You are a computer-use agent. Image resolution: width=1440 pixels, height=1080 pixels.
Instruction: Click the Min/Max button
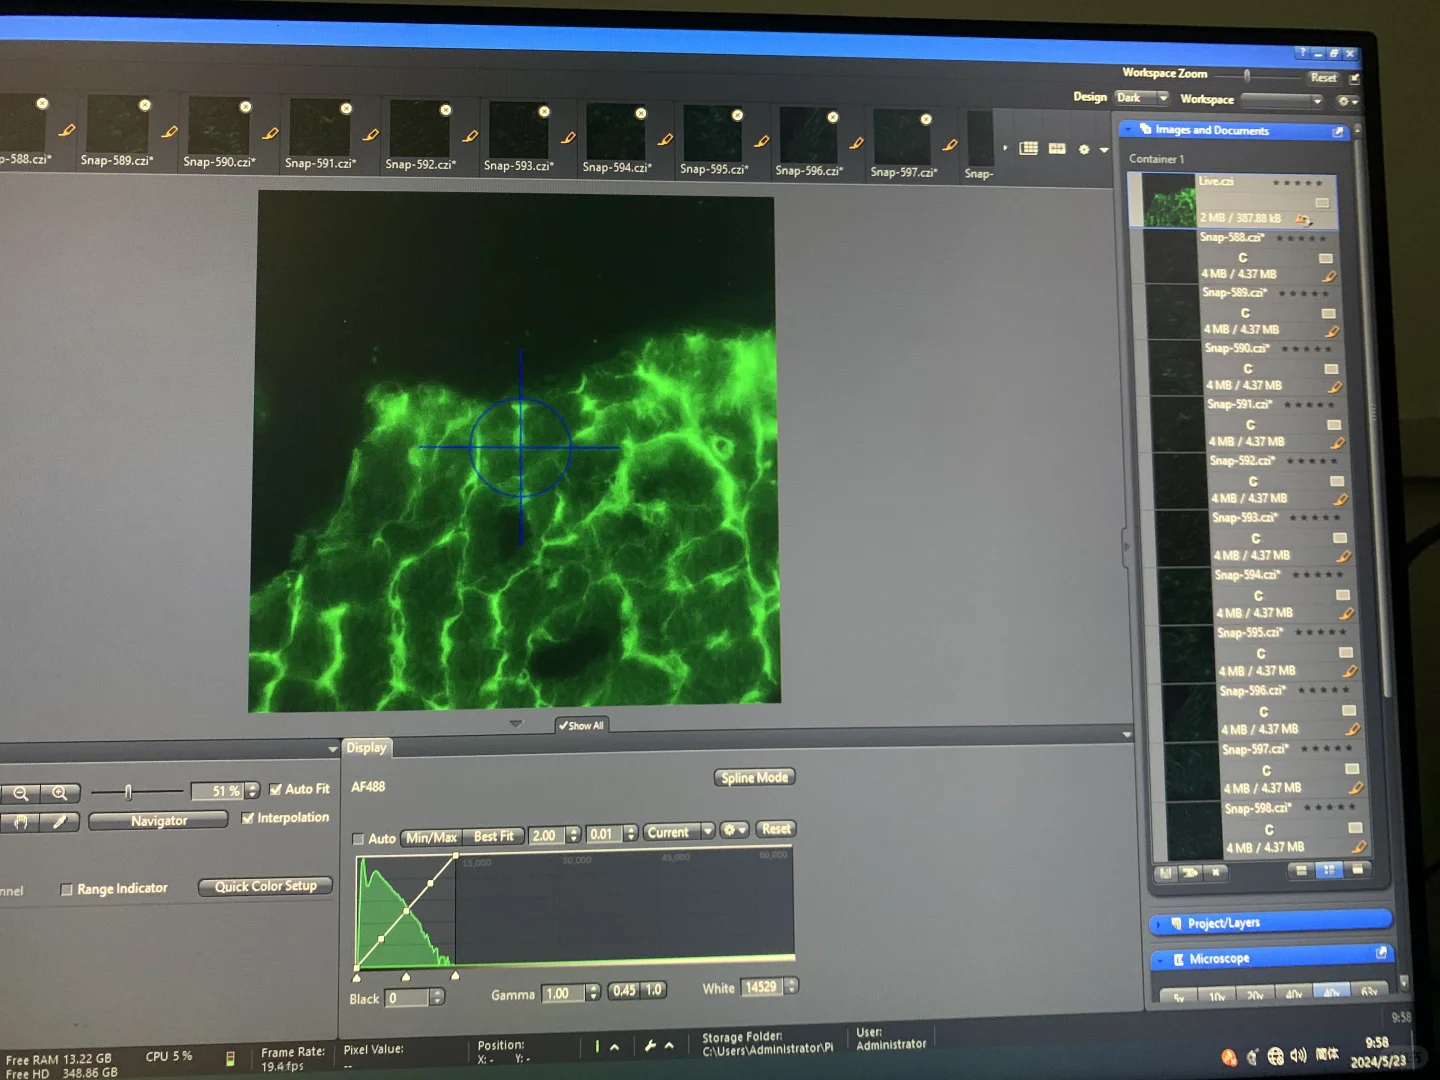(x=432, y=837)
